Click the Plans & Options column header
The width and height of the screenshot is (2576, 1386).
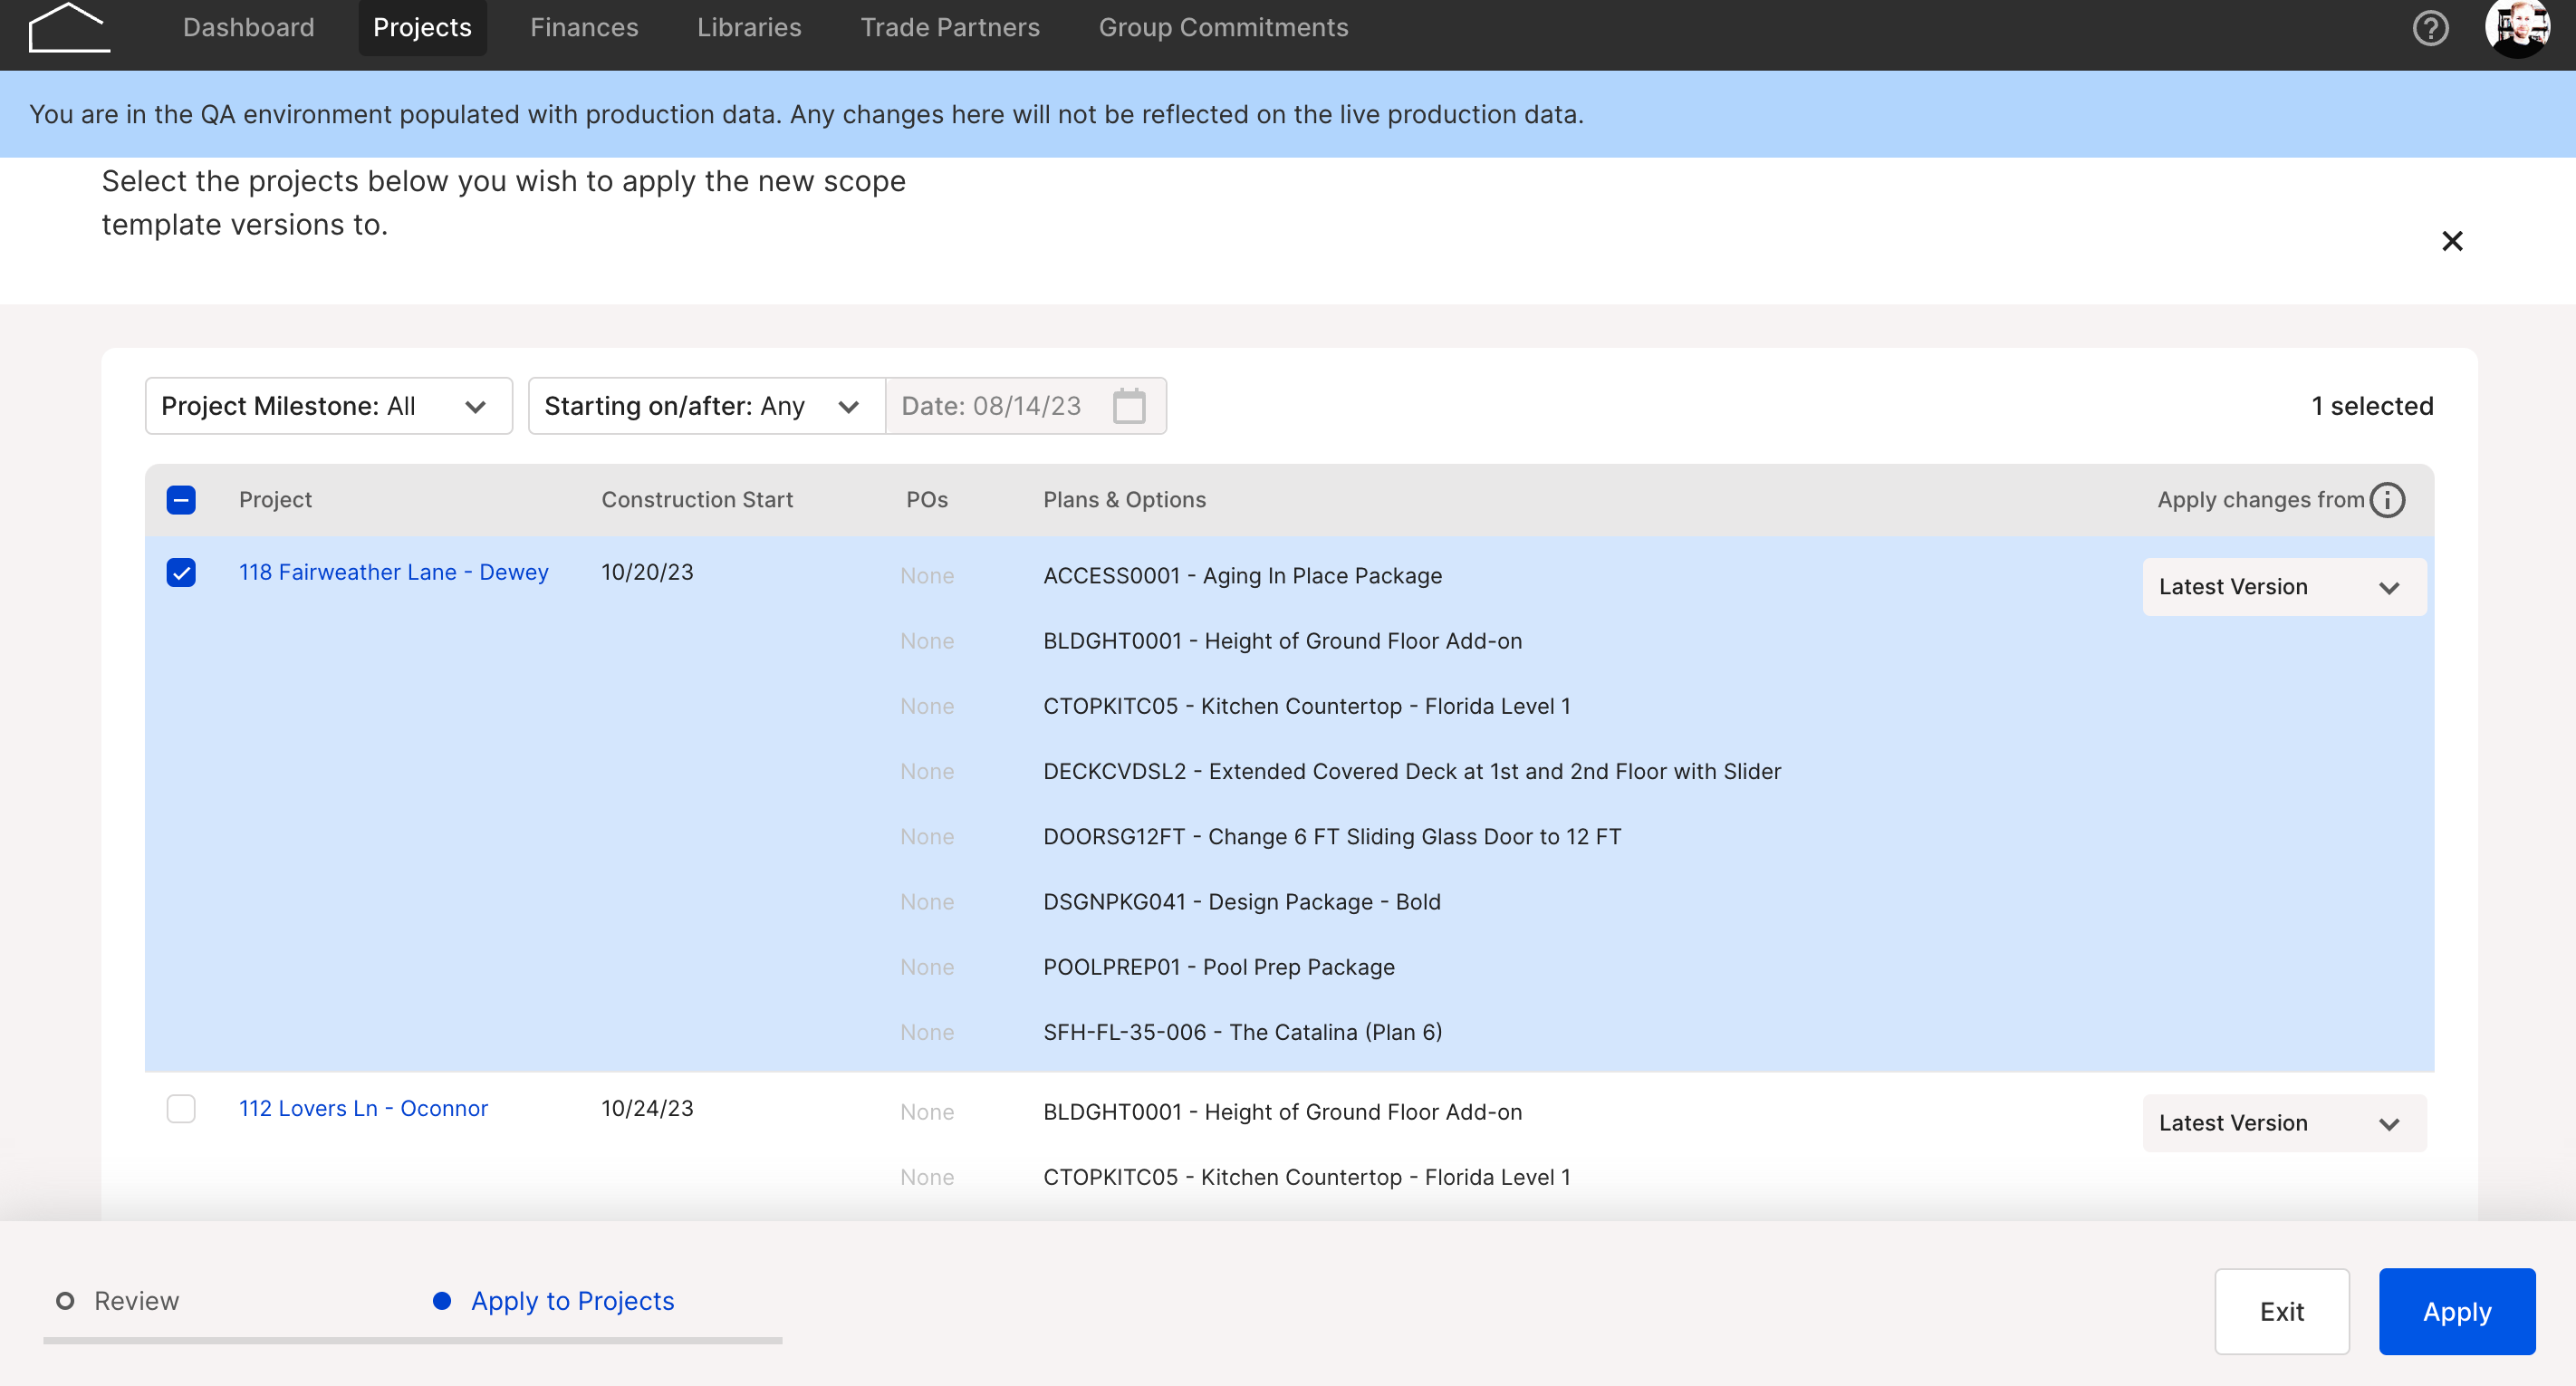(1124, 500)
